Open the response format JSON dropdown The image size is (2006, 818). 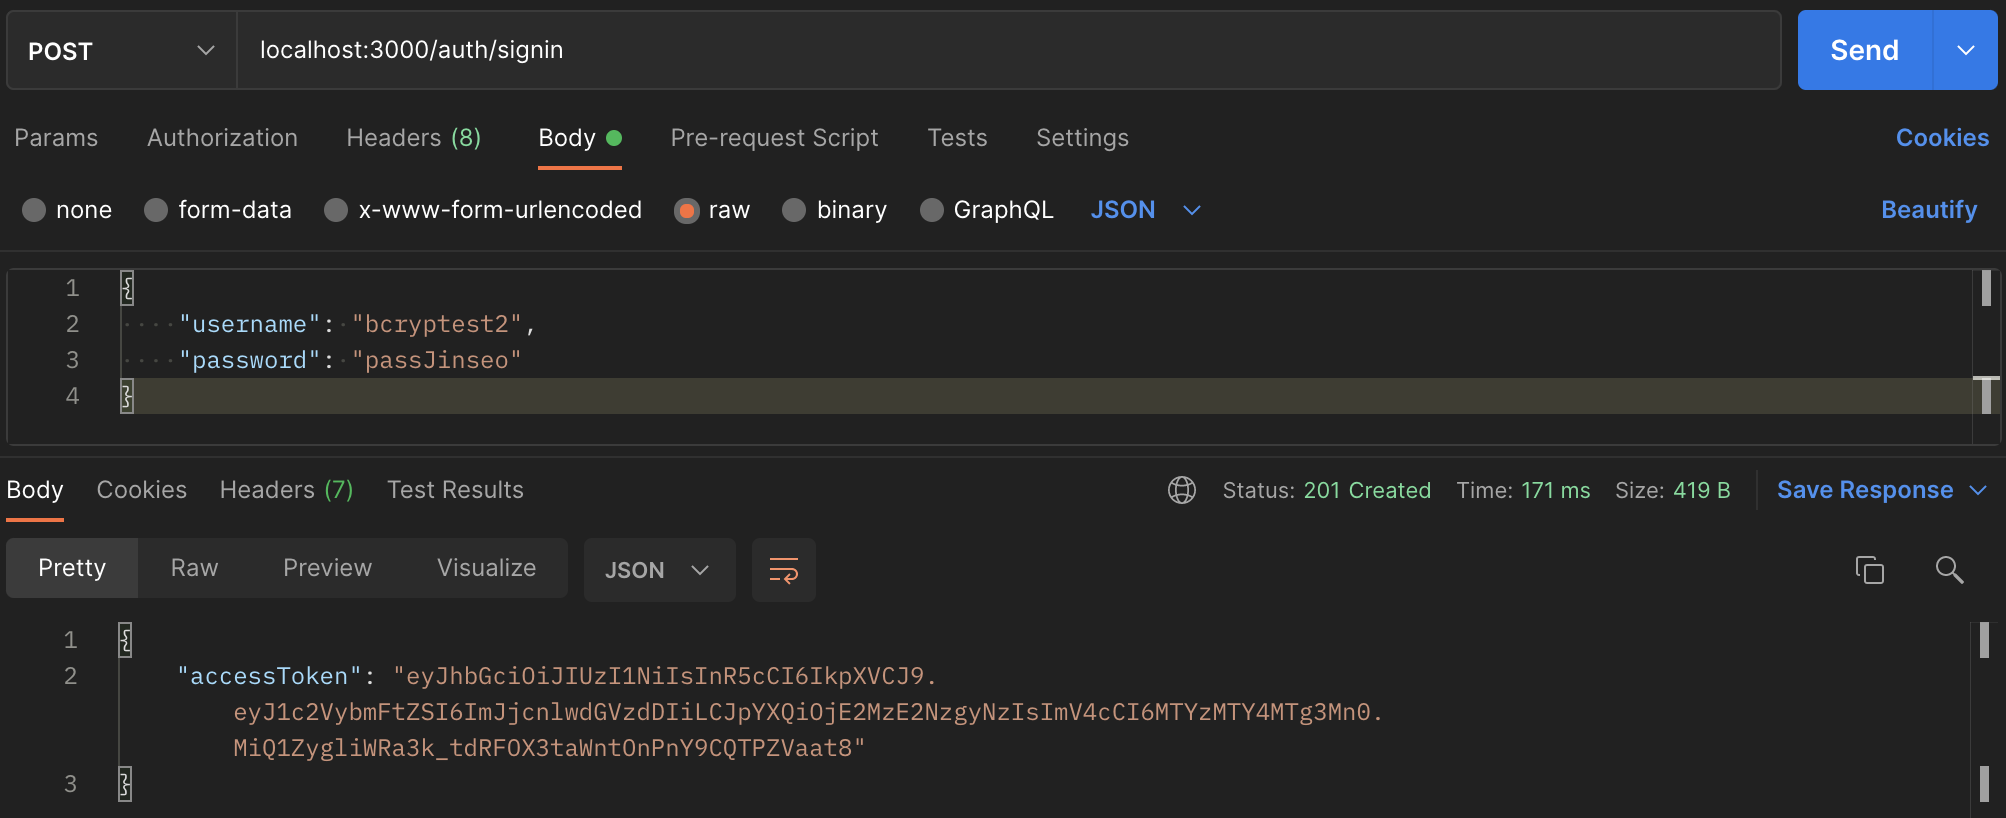pyautogui.click(x=659, y=570)
